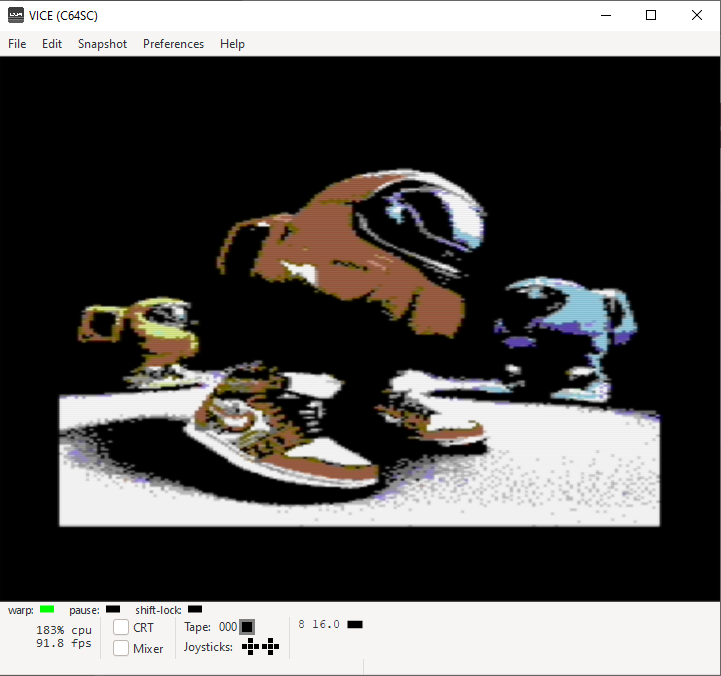Open the Preferences menu
721x676 pixels.
(x=173, y=44)
